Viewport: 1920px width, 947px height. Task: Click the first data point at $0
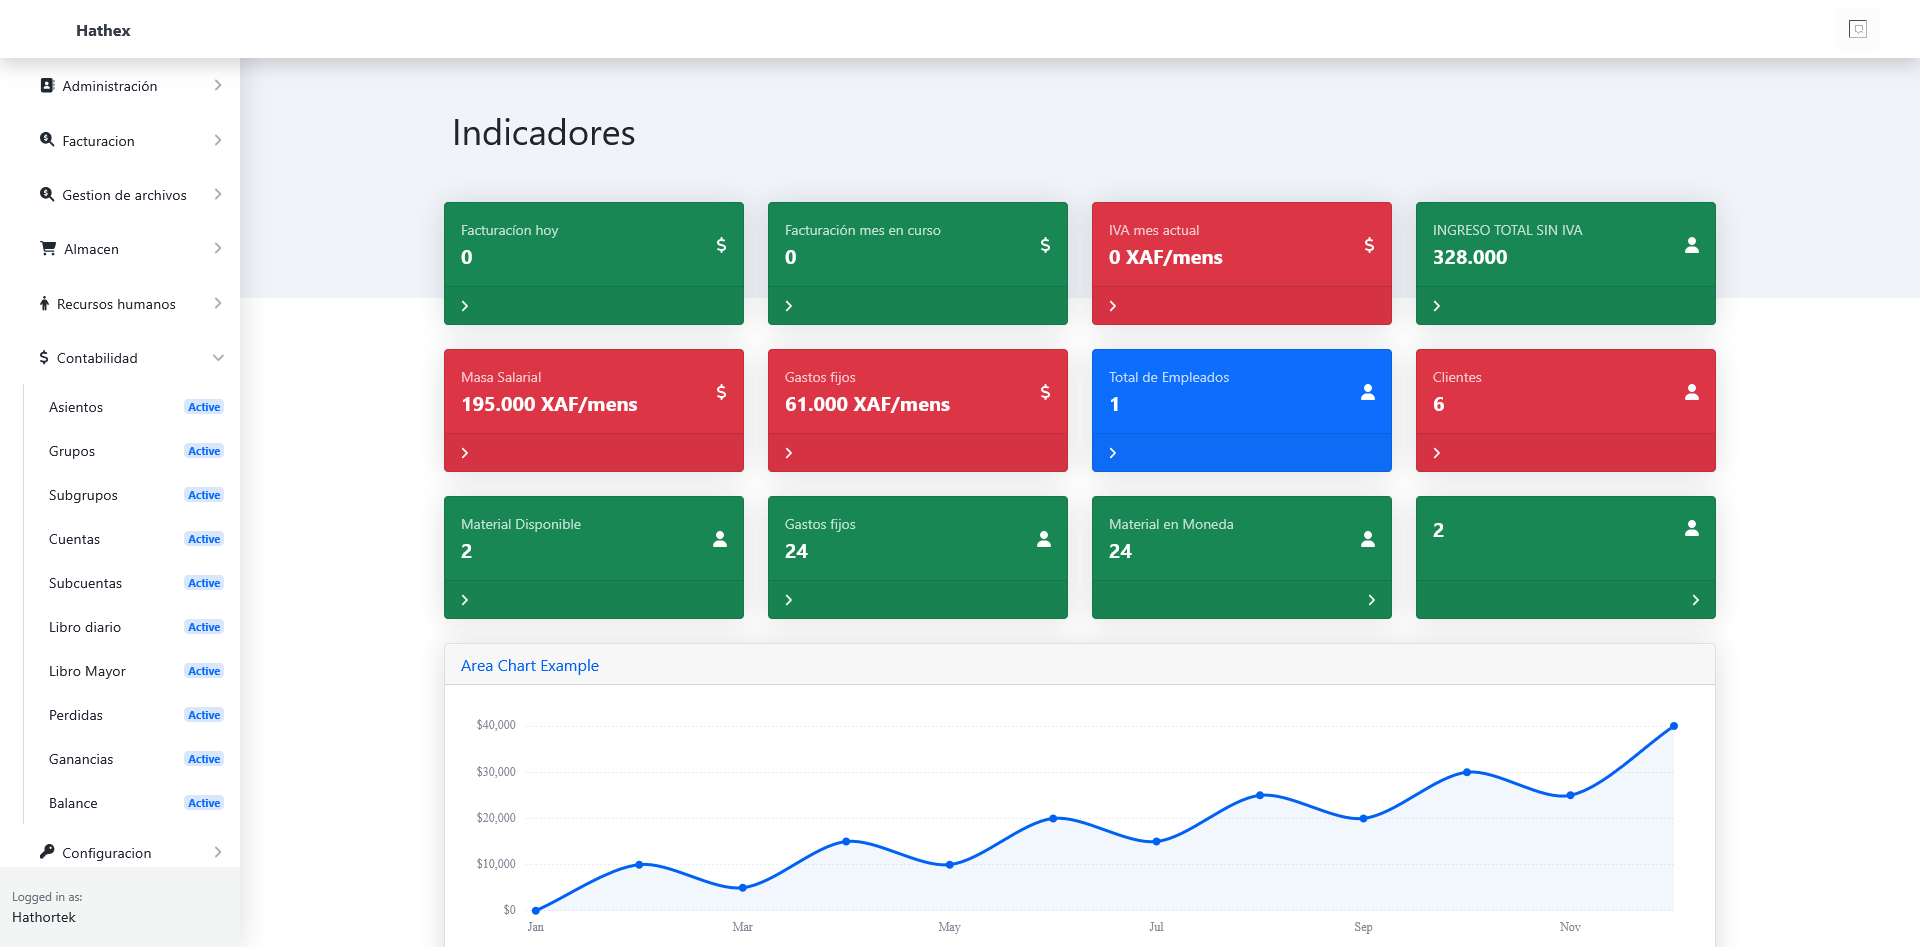click(x=536, y=910)
